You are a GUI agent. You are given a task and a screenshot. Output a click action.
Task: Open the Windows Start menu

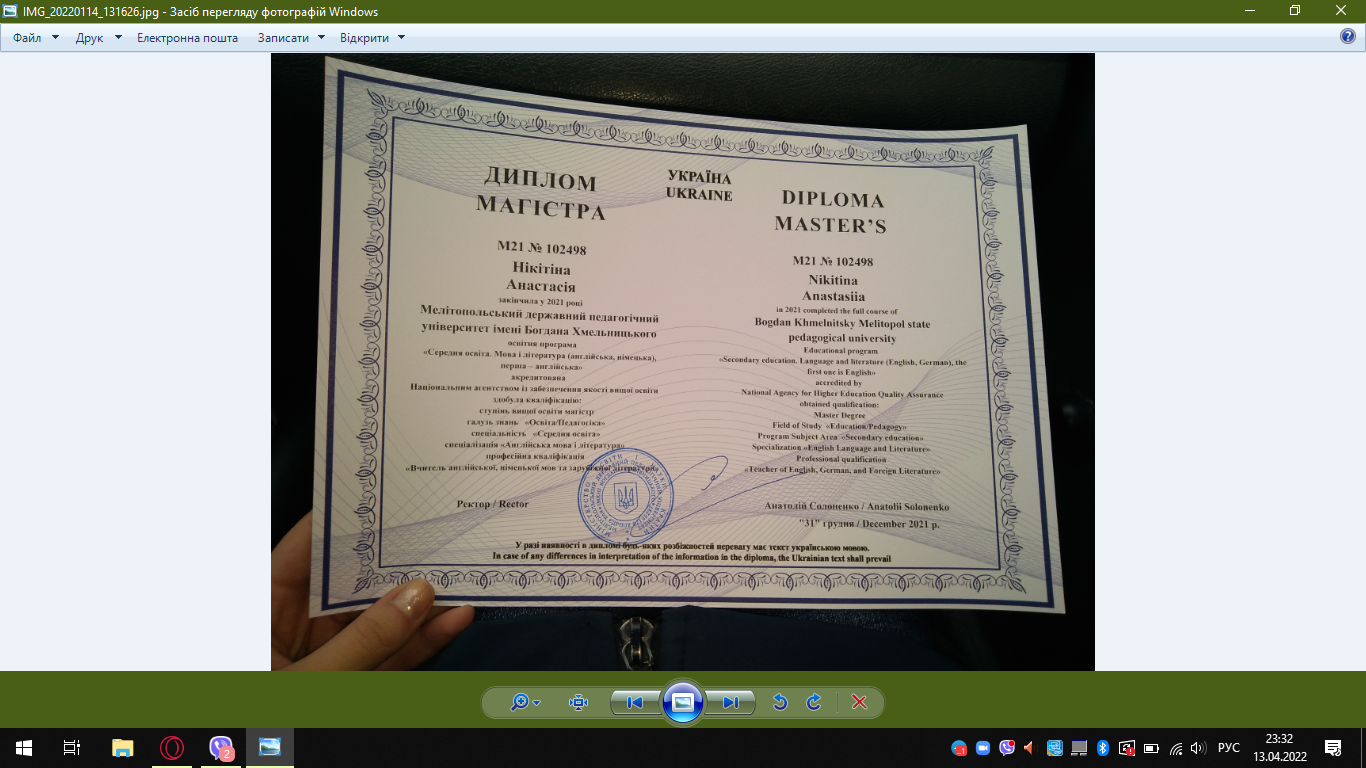[24, 748]
